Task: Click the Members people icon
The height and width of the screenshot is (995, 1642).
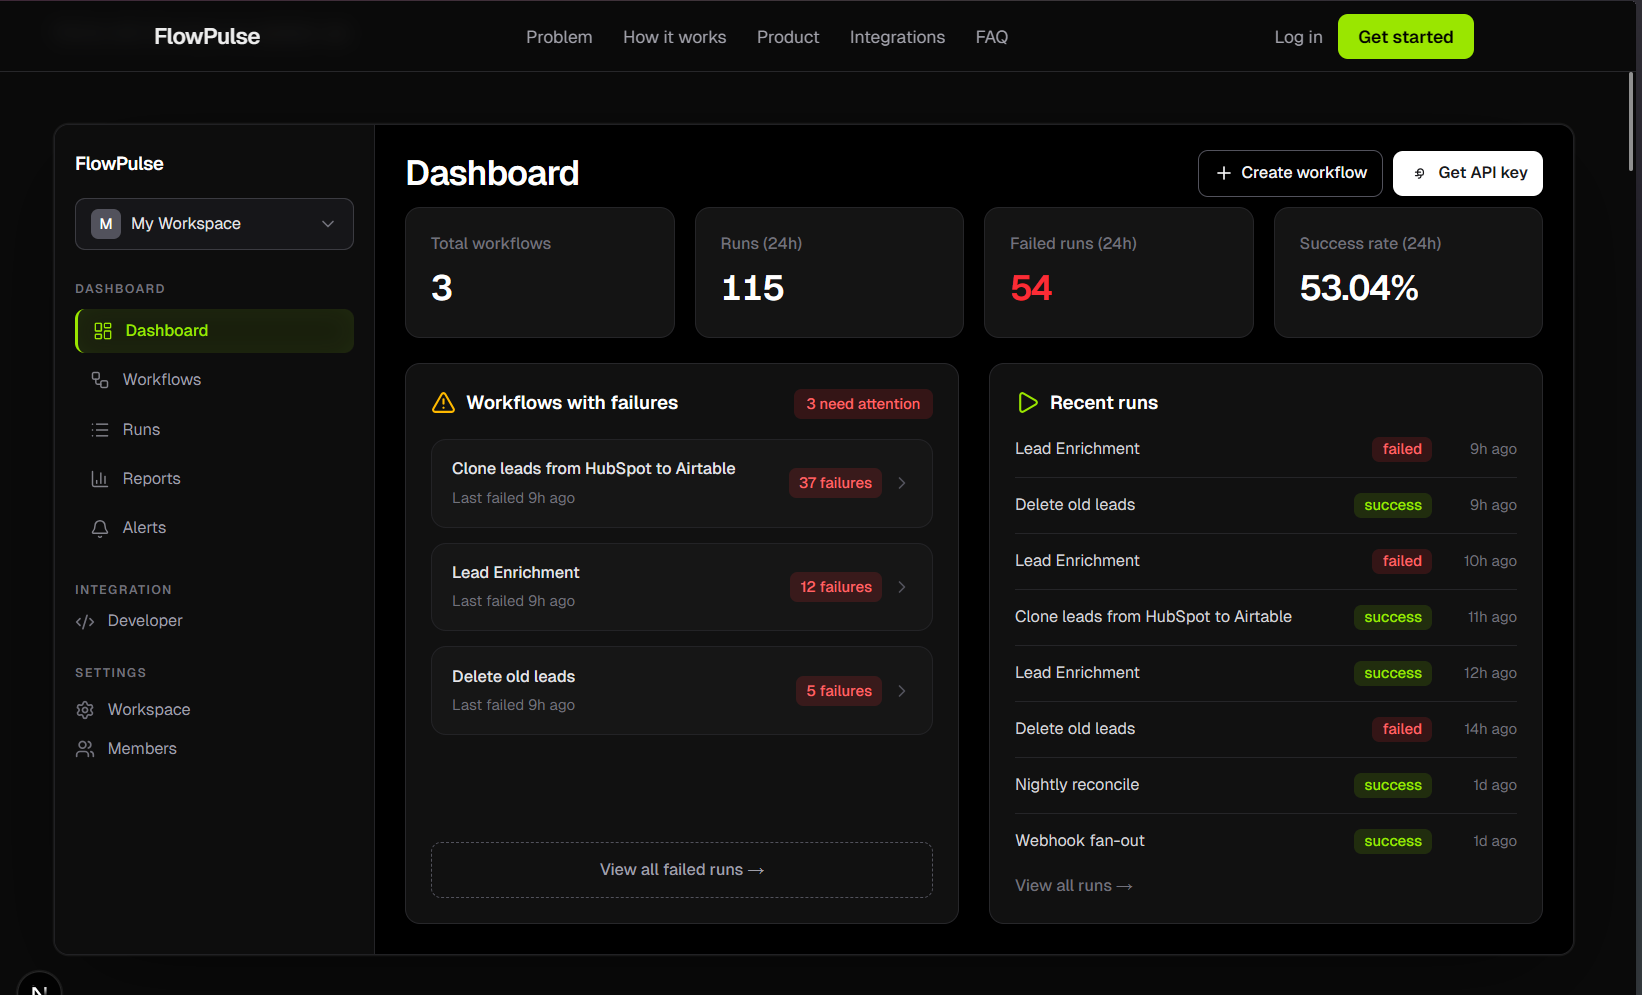Action: point(85,749)
